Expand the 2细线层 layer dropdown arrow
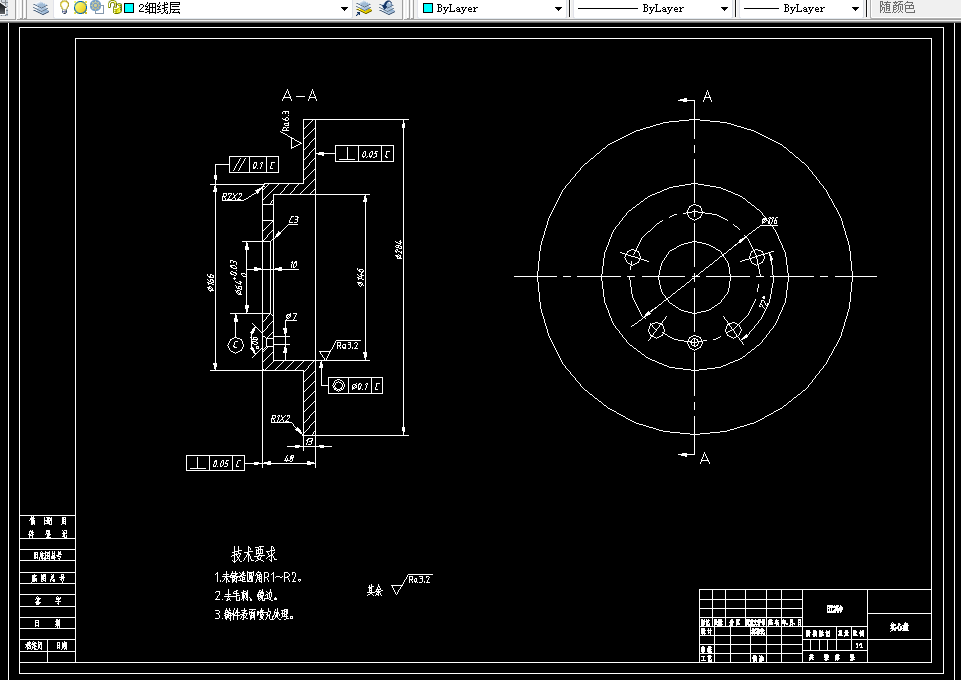Viewport: 961px width, 680px height. (344, 9)
